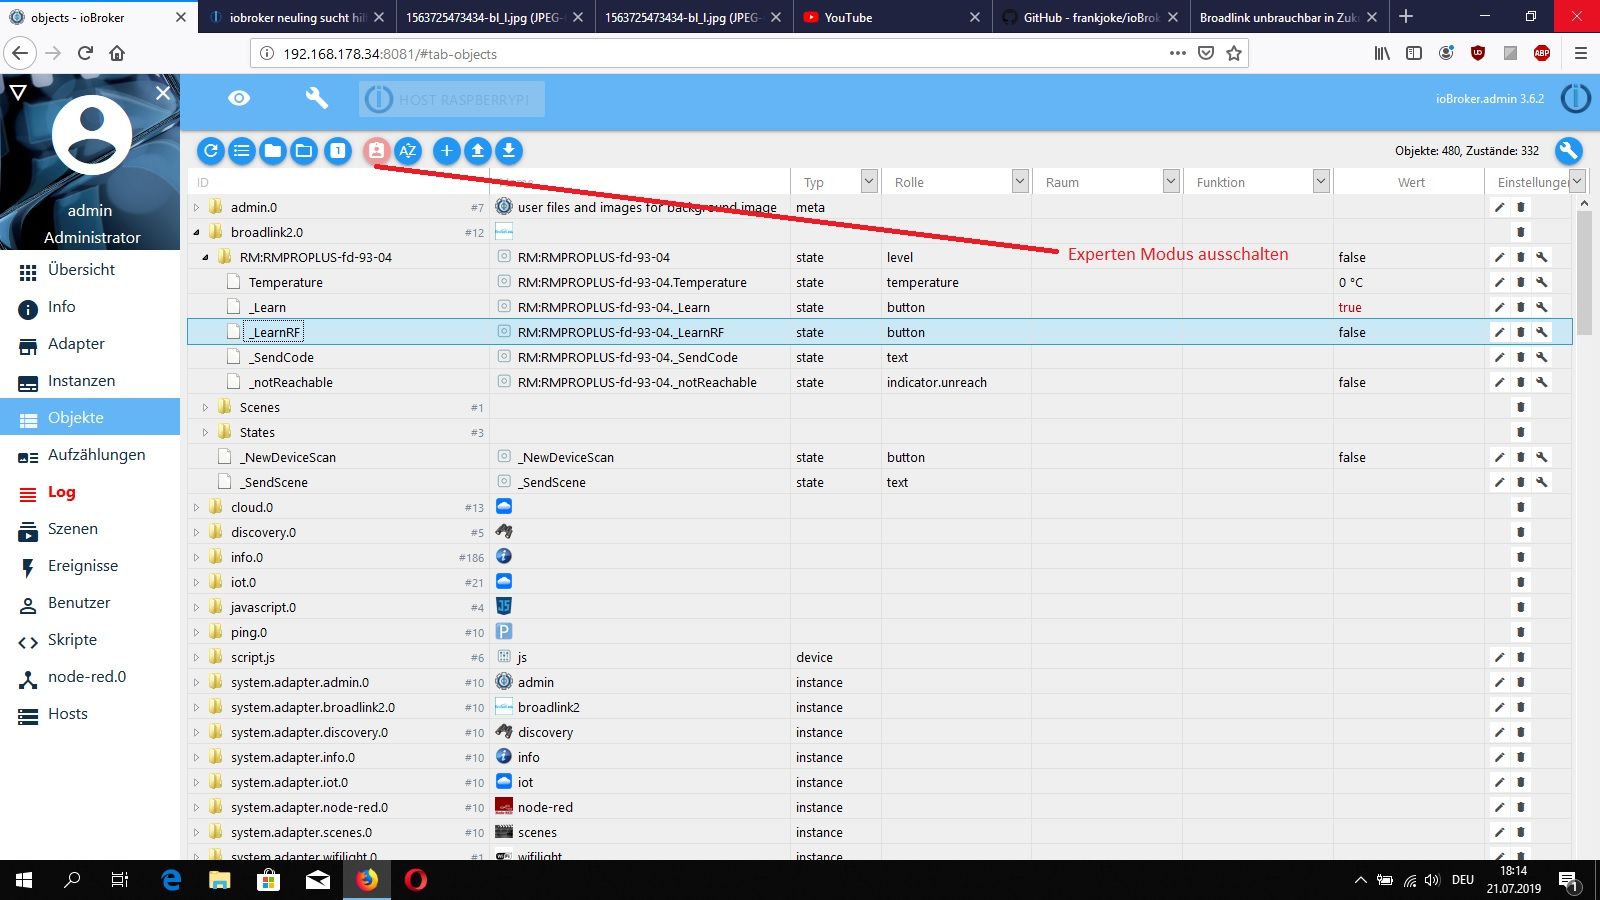
Task: Open Adapter tab in sidebar
Action: (90, 344)
